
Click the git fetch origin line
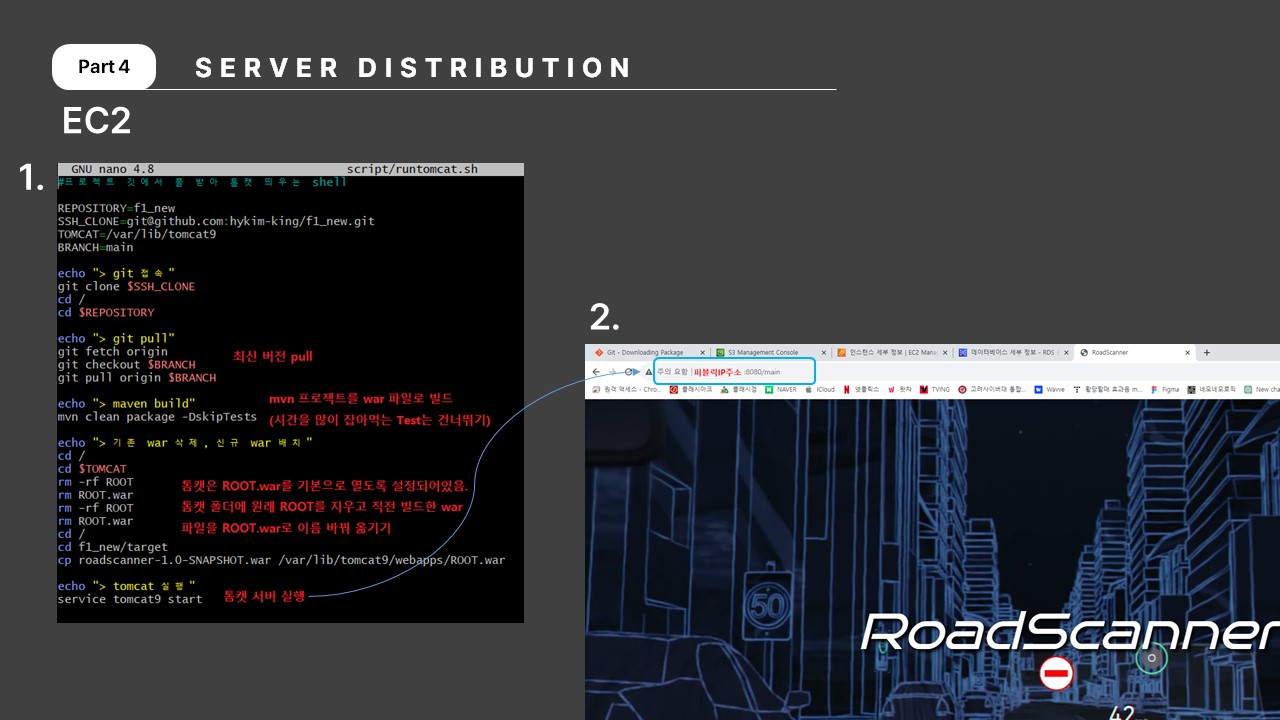[113, 351]
